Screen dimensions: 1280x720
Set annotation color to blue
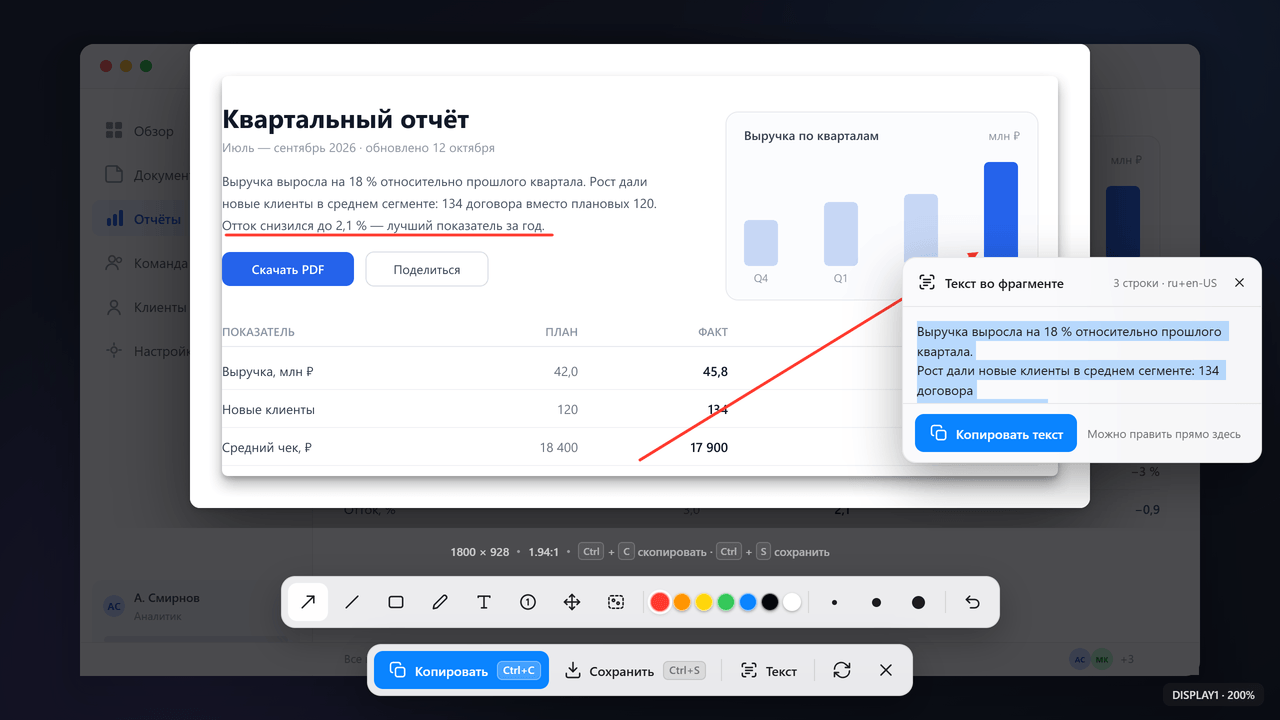748,602
